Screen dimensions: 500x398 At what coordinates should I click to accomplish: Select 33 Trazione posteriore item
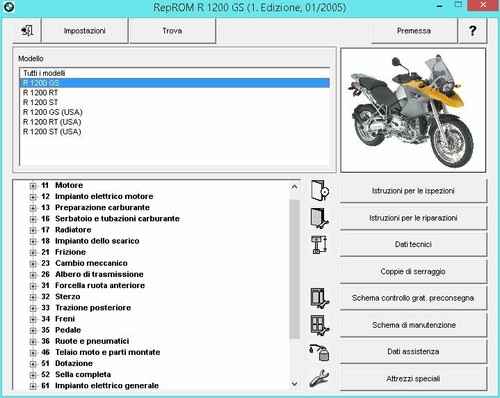(86, 308)
